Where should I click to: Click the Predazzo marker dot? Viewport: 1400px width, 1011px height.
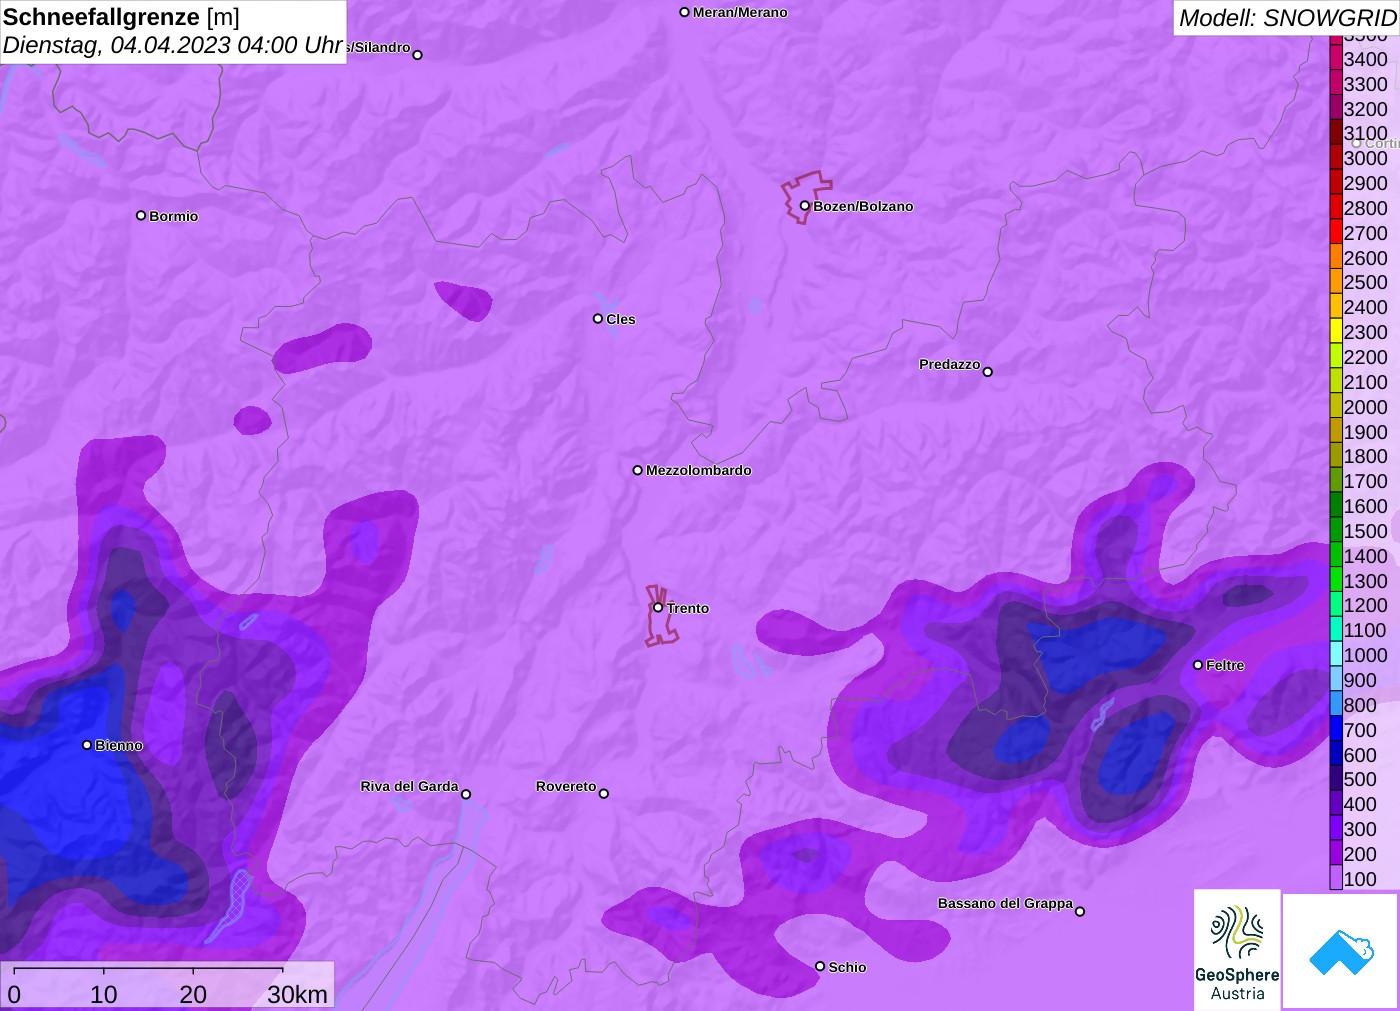coord(988,371)
